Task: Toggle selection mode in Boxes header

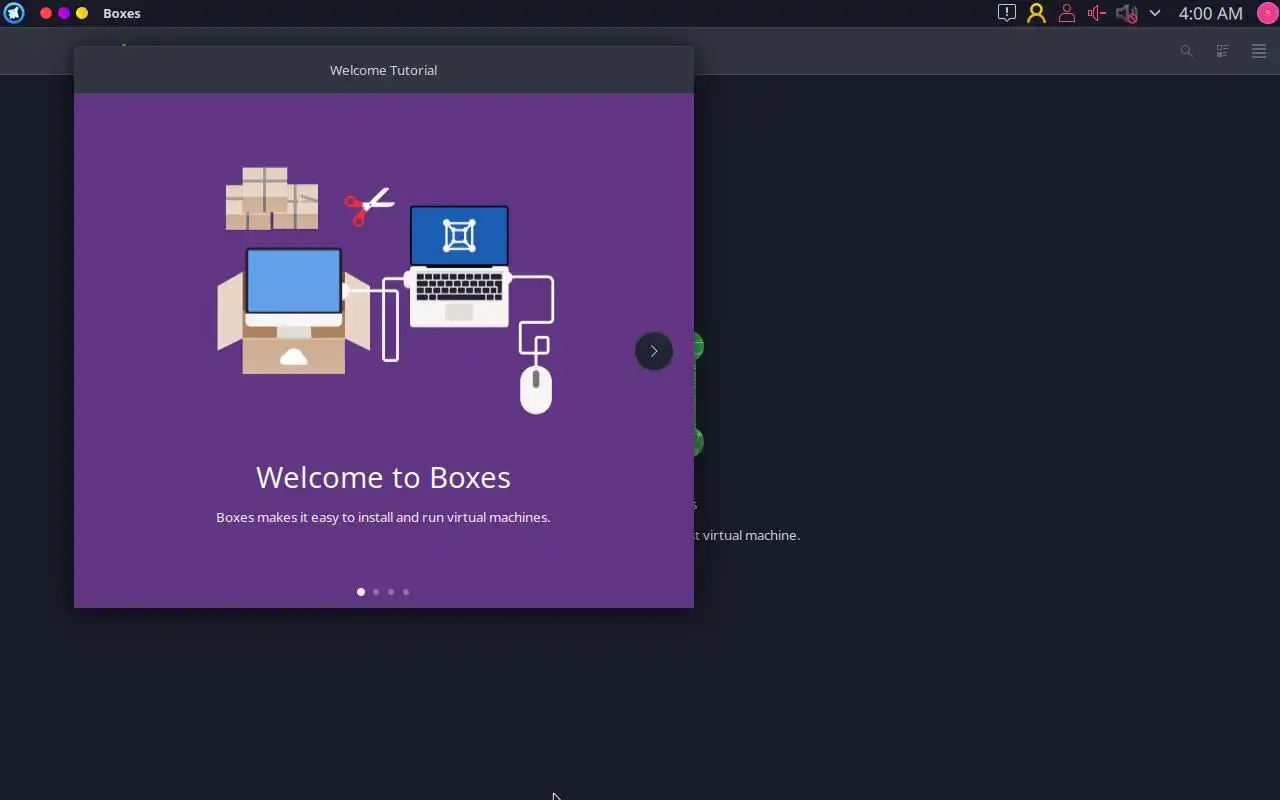Action: tap(1222, 51)
